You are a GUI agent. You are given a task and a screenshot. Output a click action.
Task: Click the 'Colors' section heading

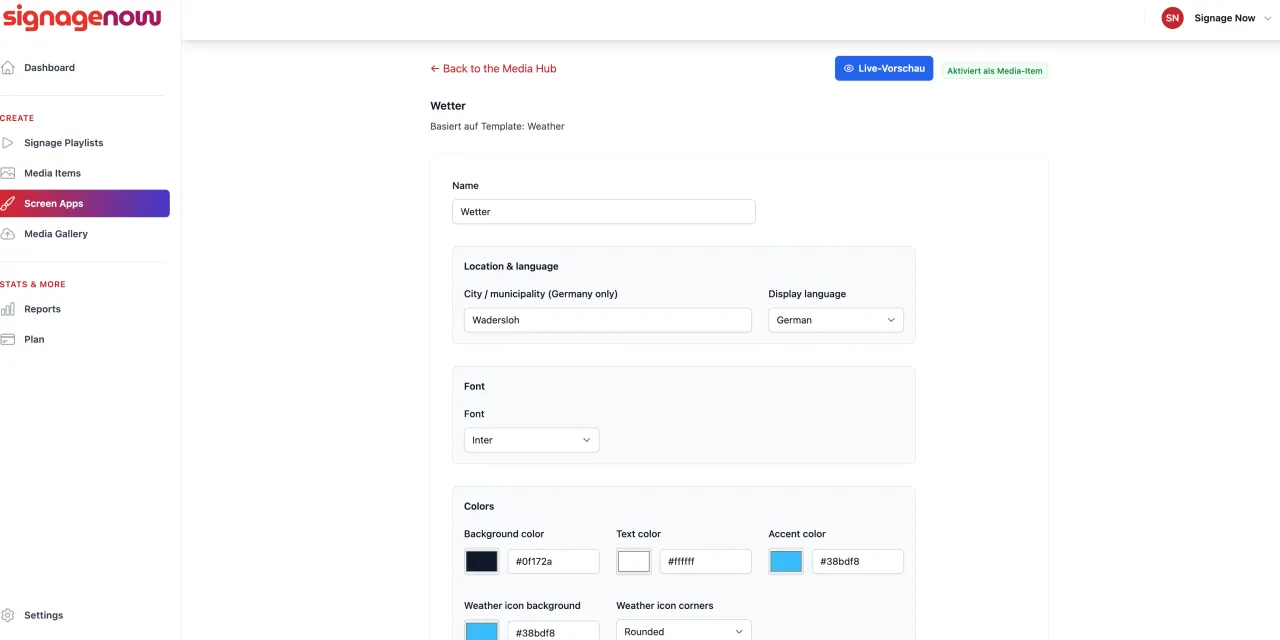point(479,507)
